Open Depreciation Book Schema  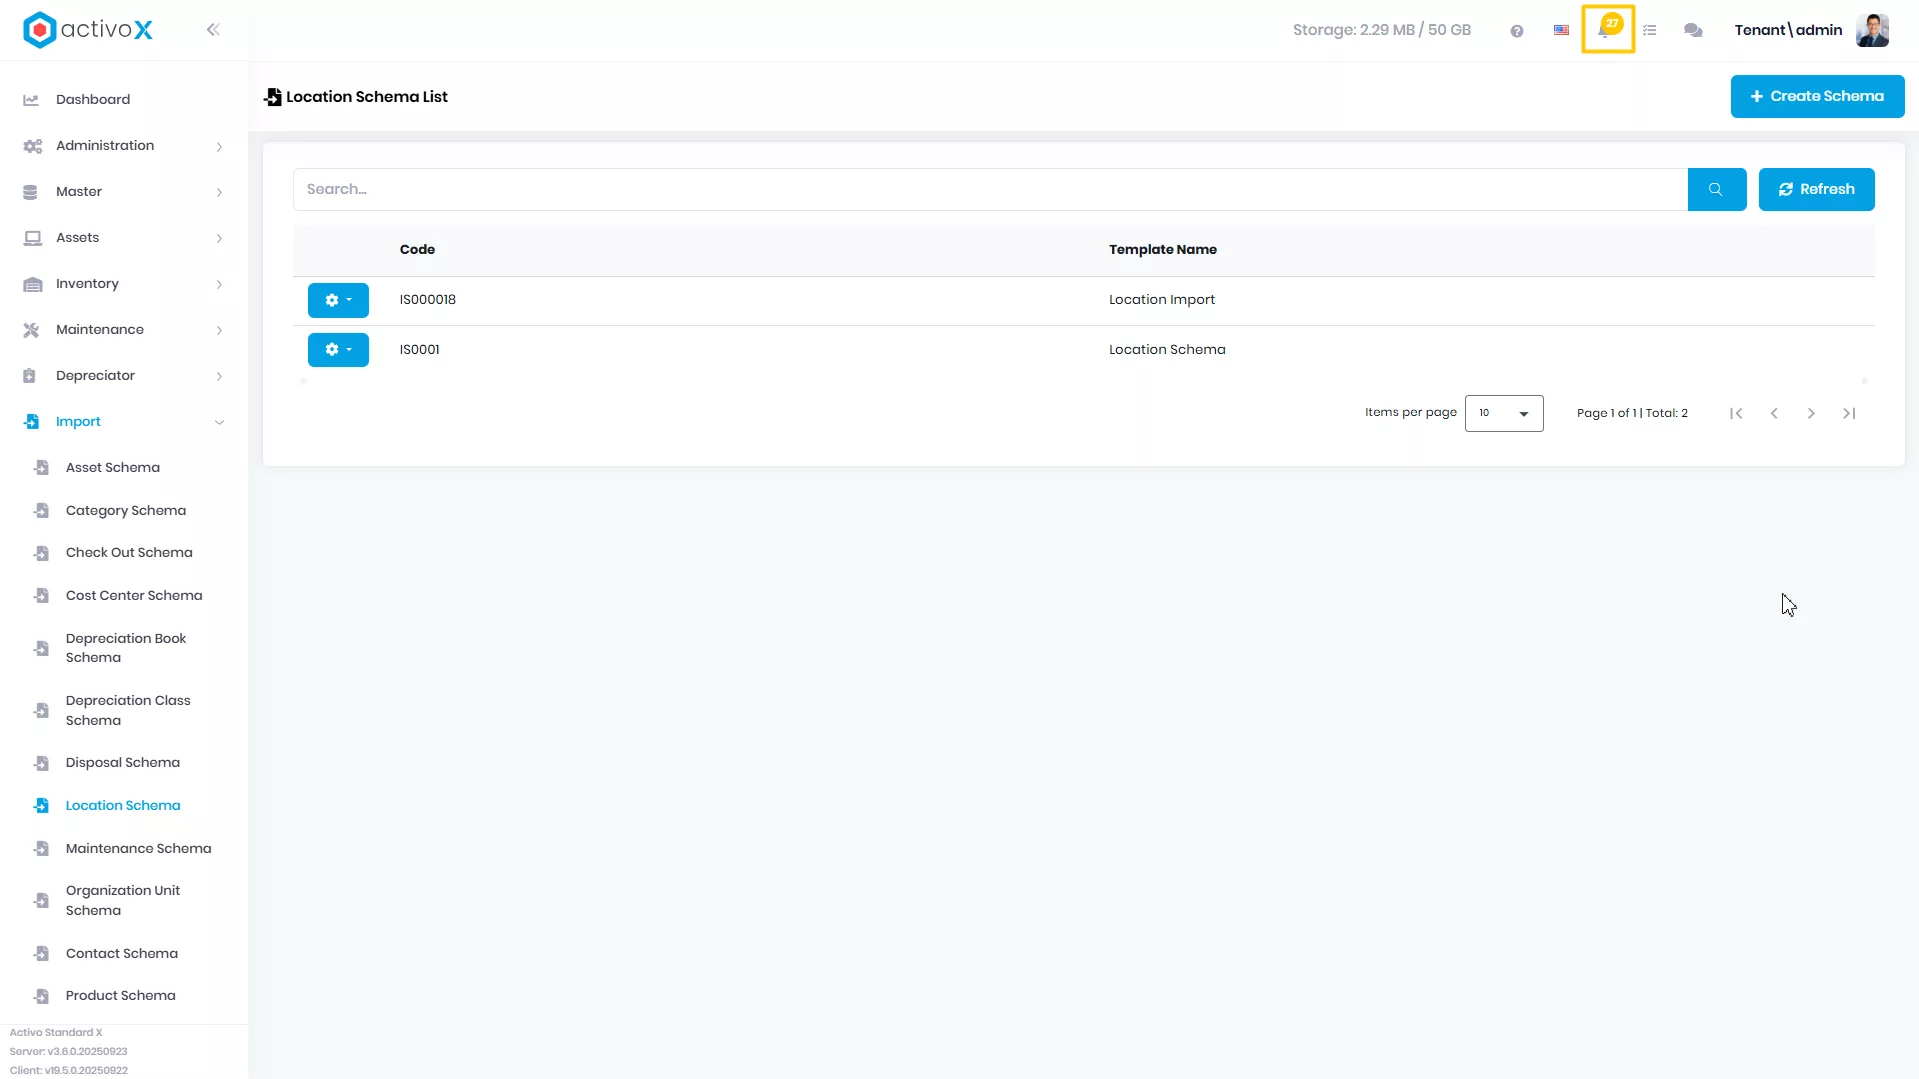click(x=125, y=648)
